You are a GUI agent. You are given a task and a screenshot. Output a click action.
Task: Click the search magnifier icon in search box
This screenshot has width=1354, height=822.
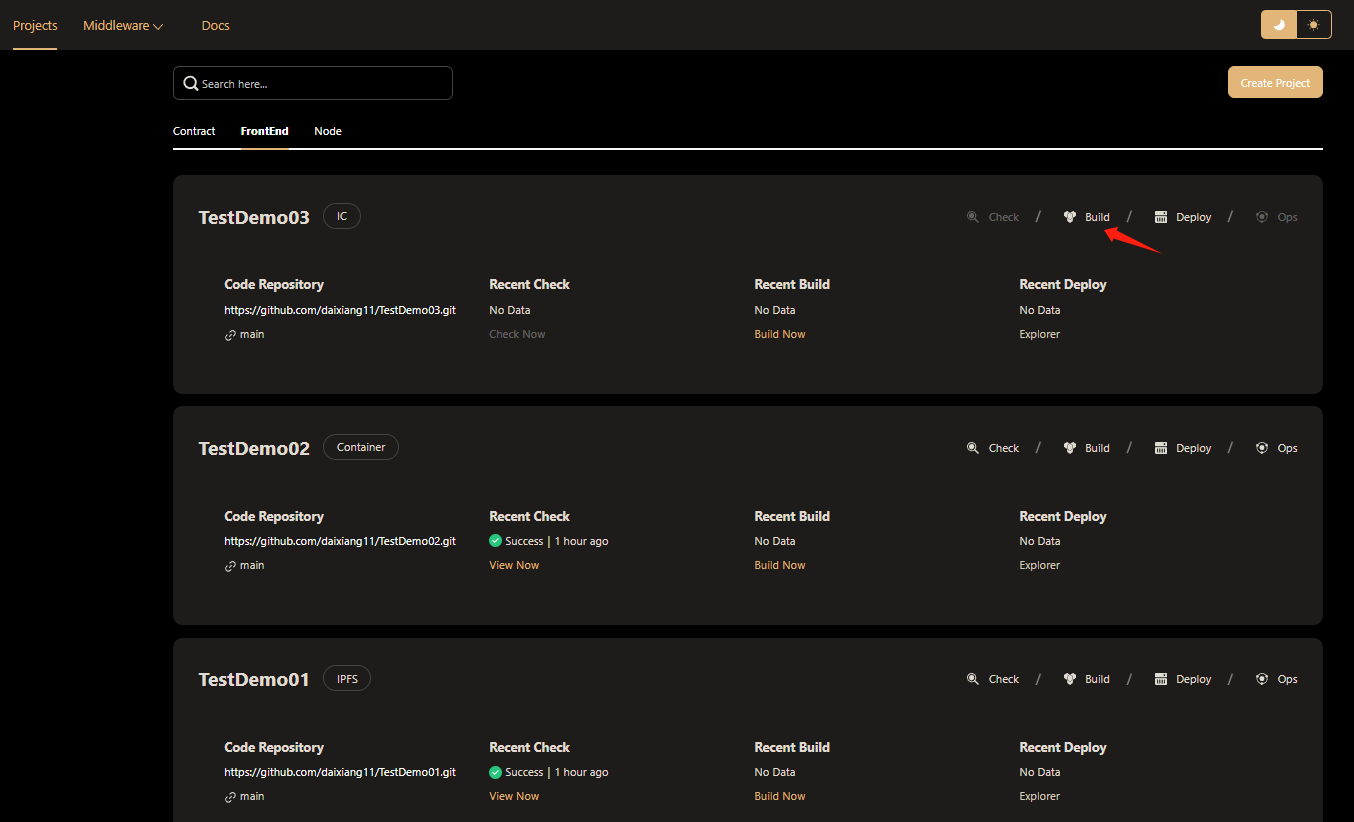[190, 83]
